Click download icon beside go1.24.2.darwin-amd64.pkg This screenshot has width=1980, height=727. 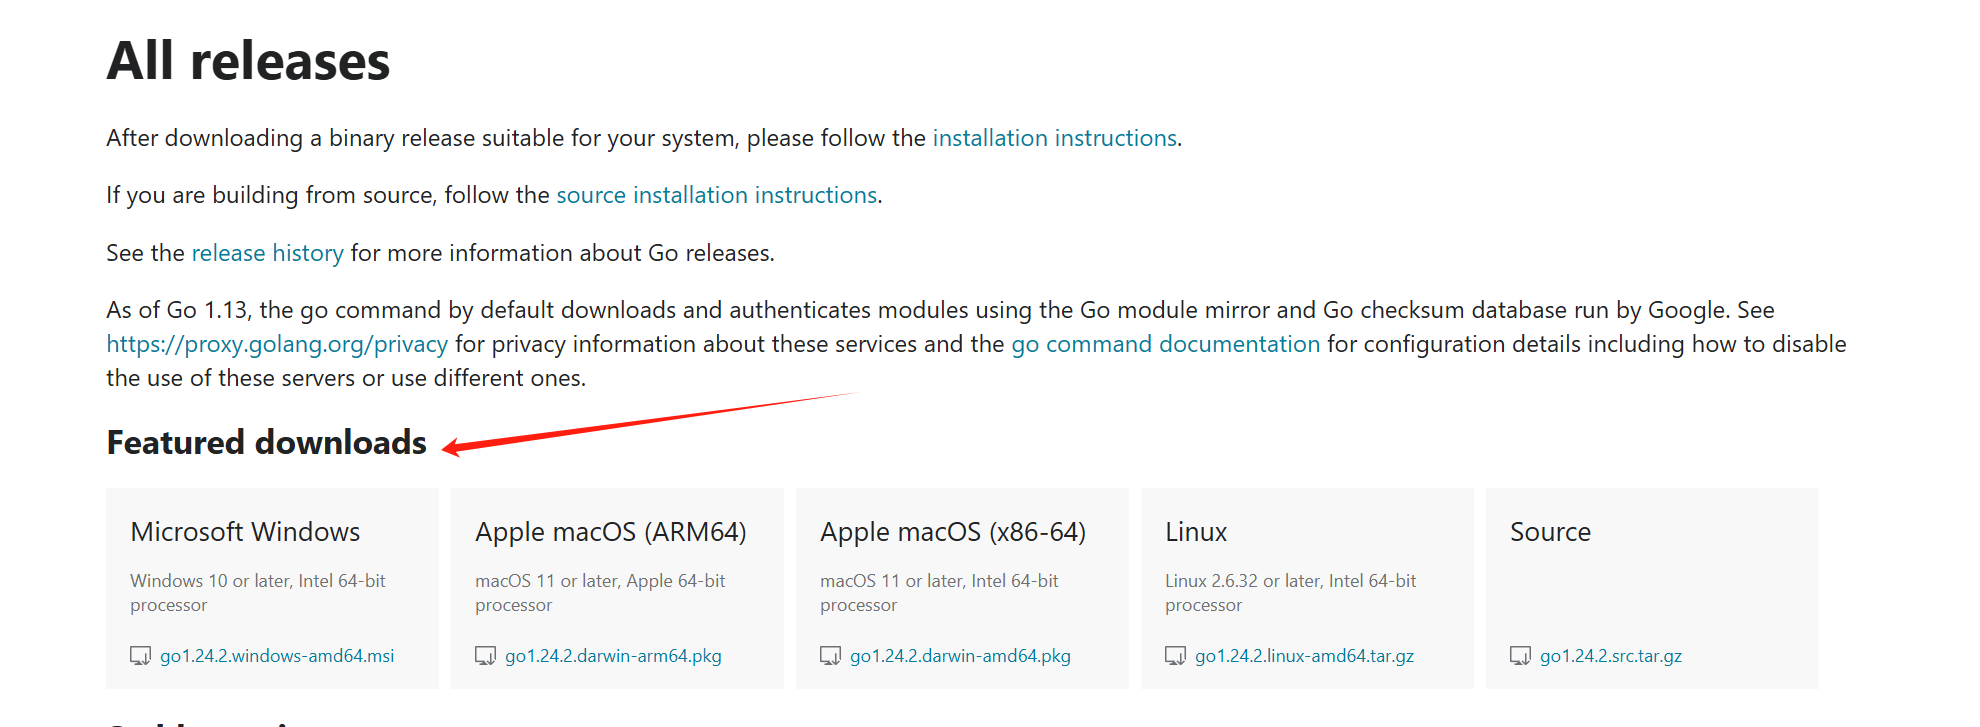coord(830,656)
